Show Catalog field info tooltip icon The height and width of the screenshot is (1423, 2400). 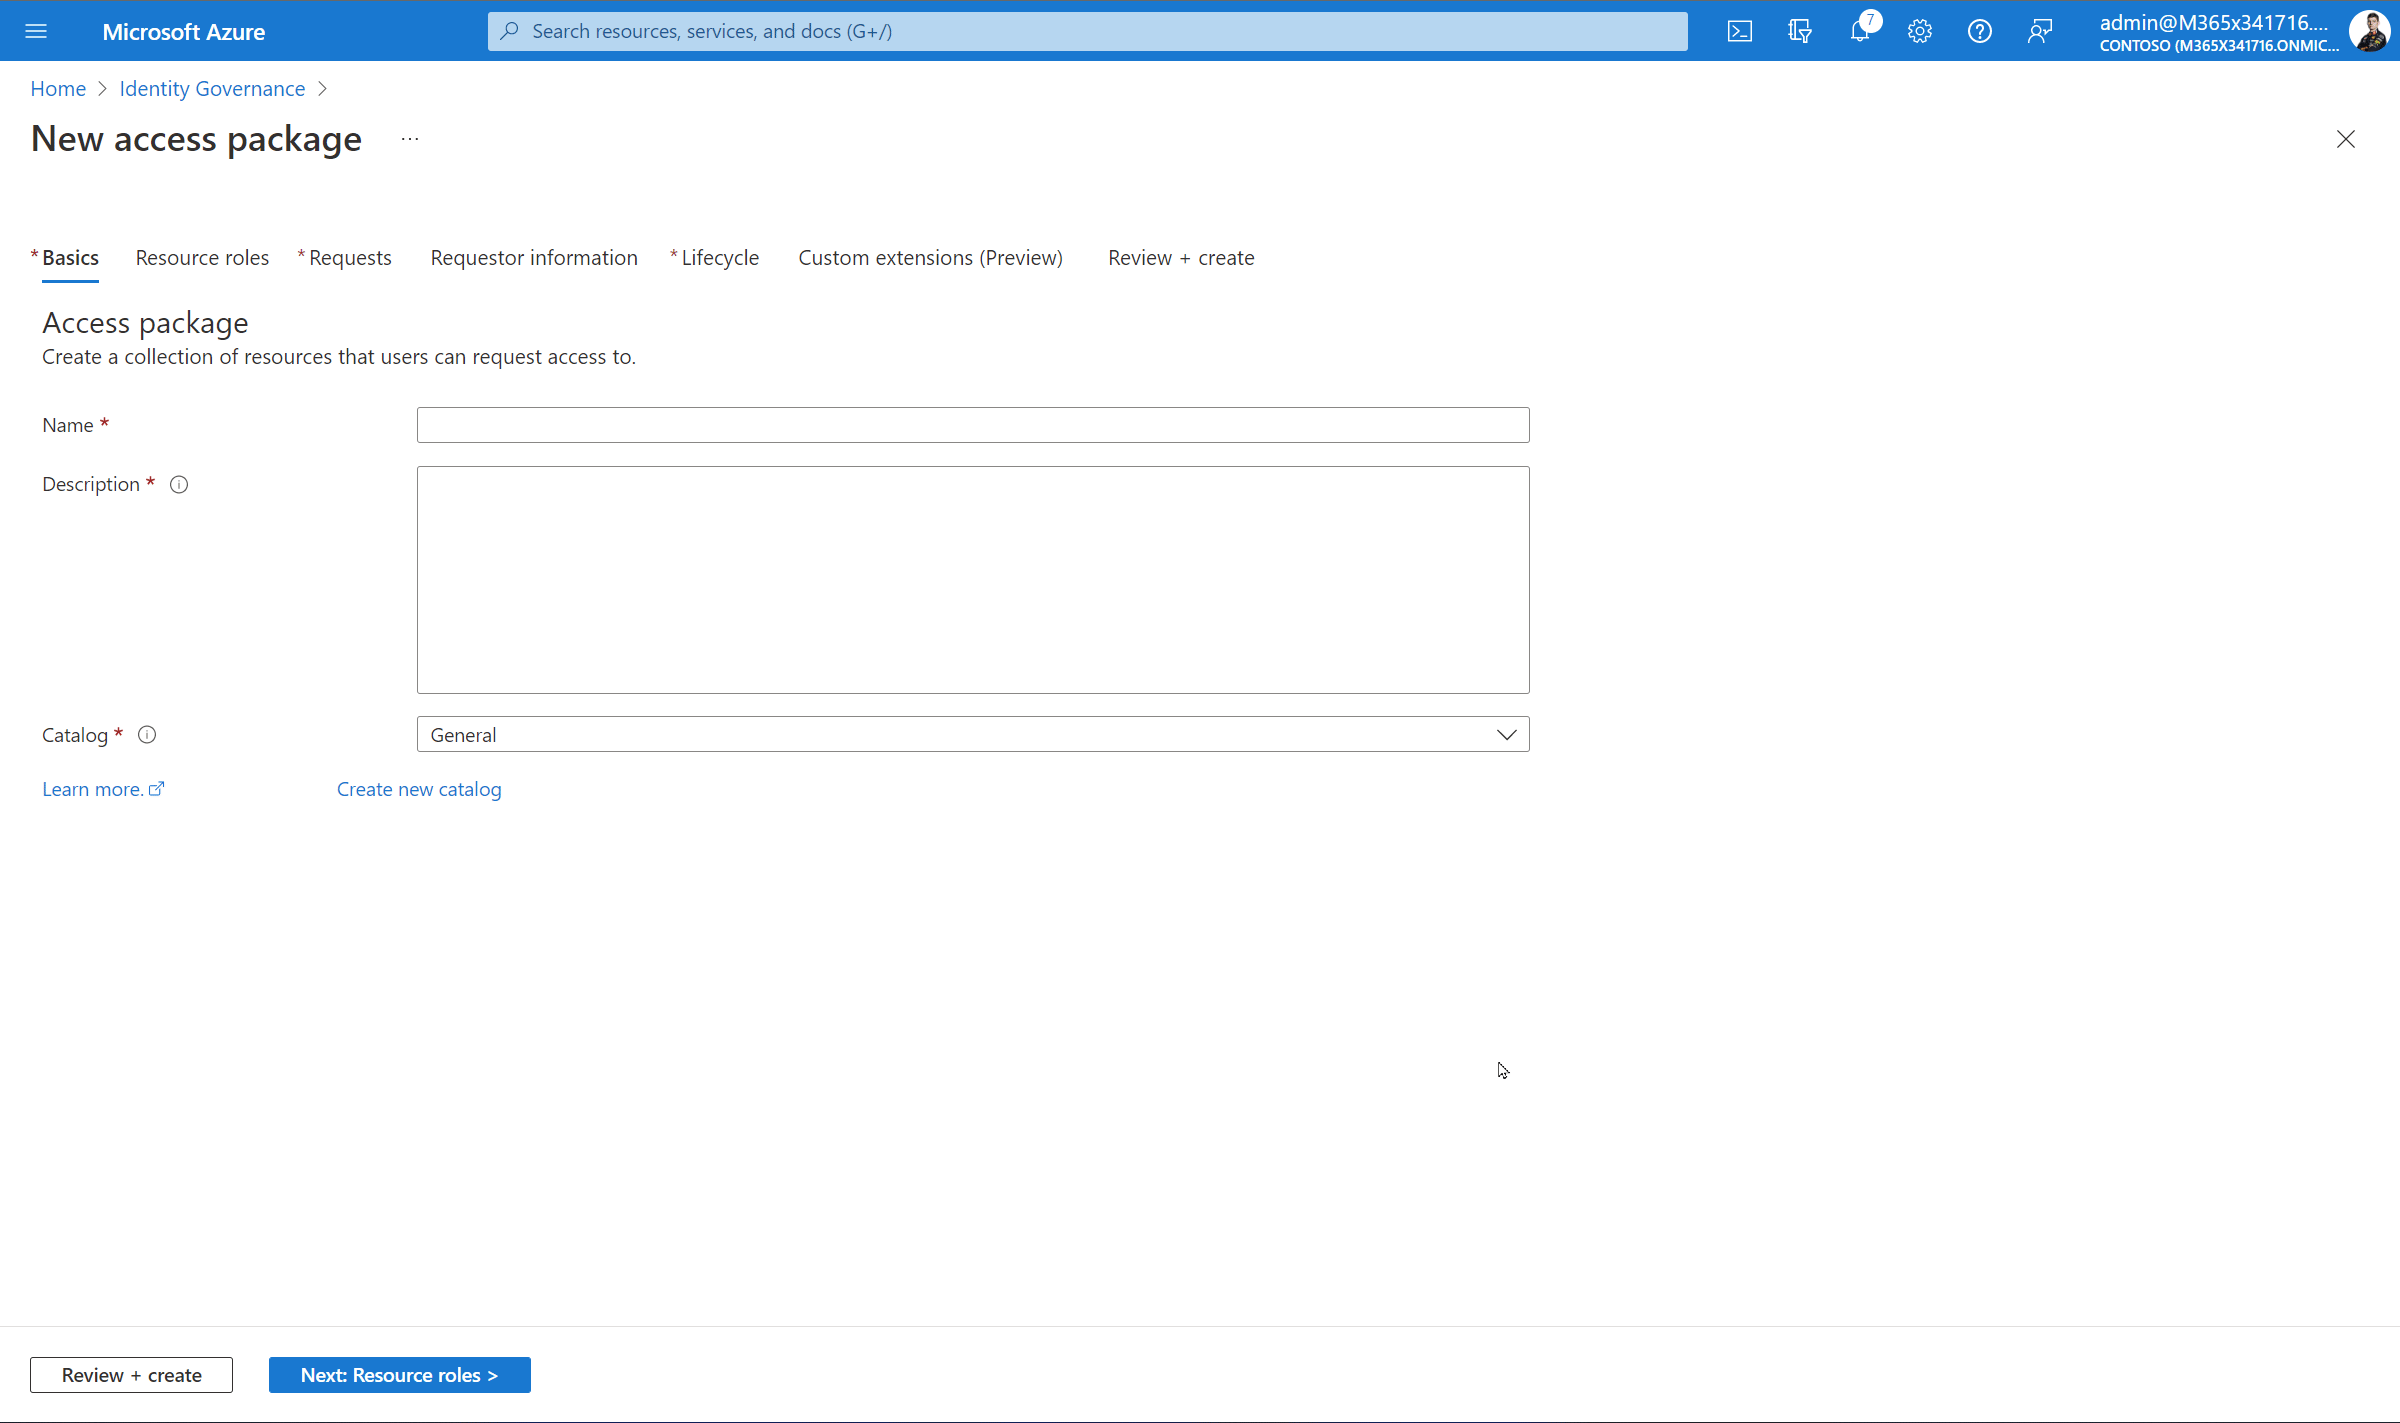point(147,735)
